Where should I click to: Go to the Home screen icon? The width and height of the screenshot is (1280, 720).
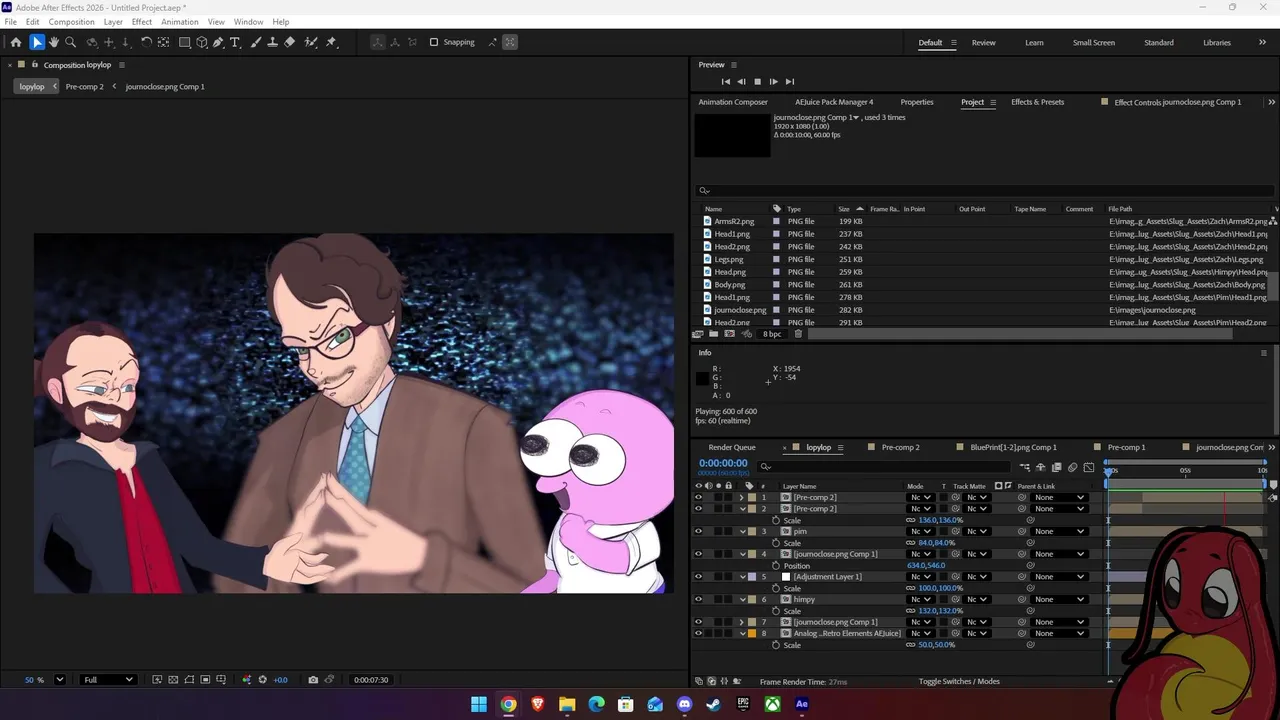[16, 42]
